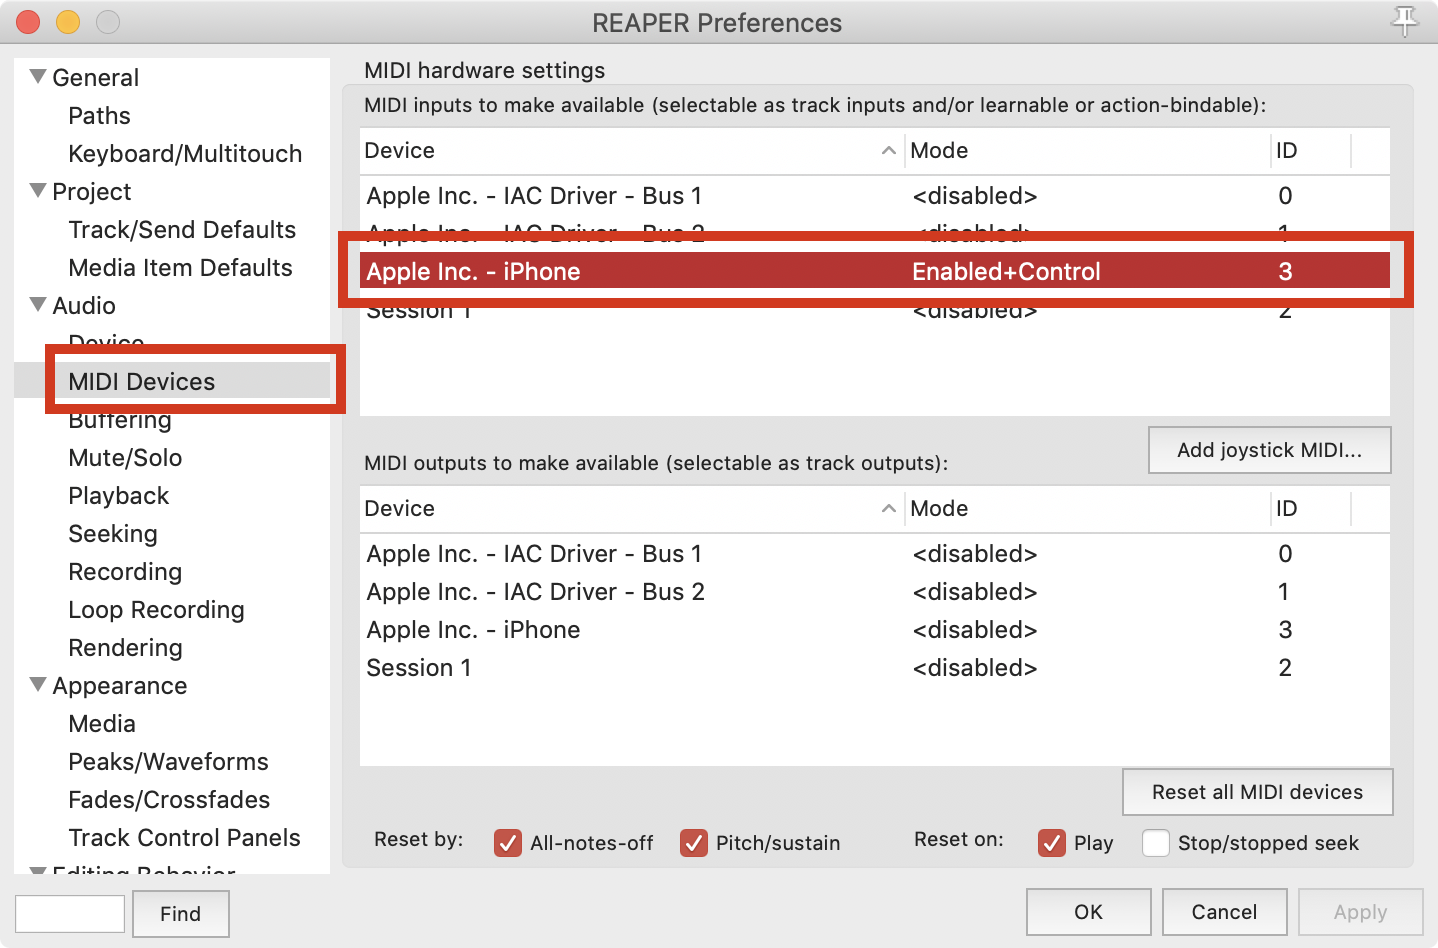Toggle the All-notes-off checkbox
This screenshot has height=948, width=1438.
(x=508, y=843)
